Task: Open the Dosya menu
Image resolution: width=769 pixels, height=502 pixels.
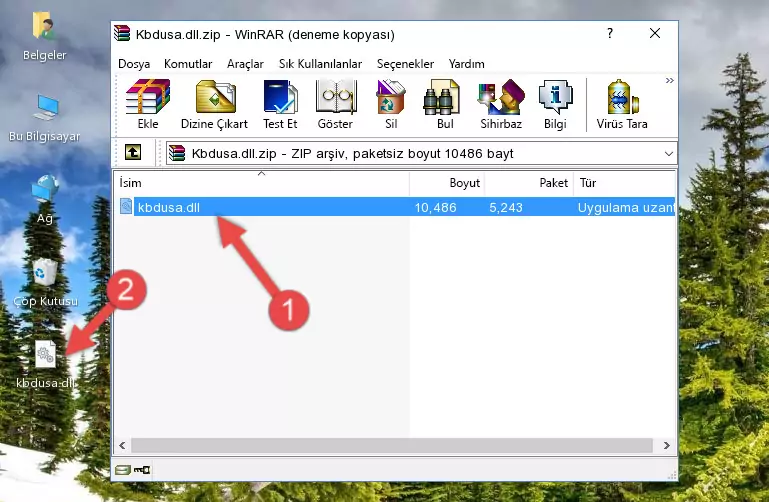Action: (134, 64)
